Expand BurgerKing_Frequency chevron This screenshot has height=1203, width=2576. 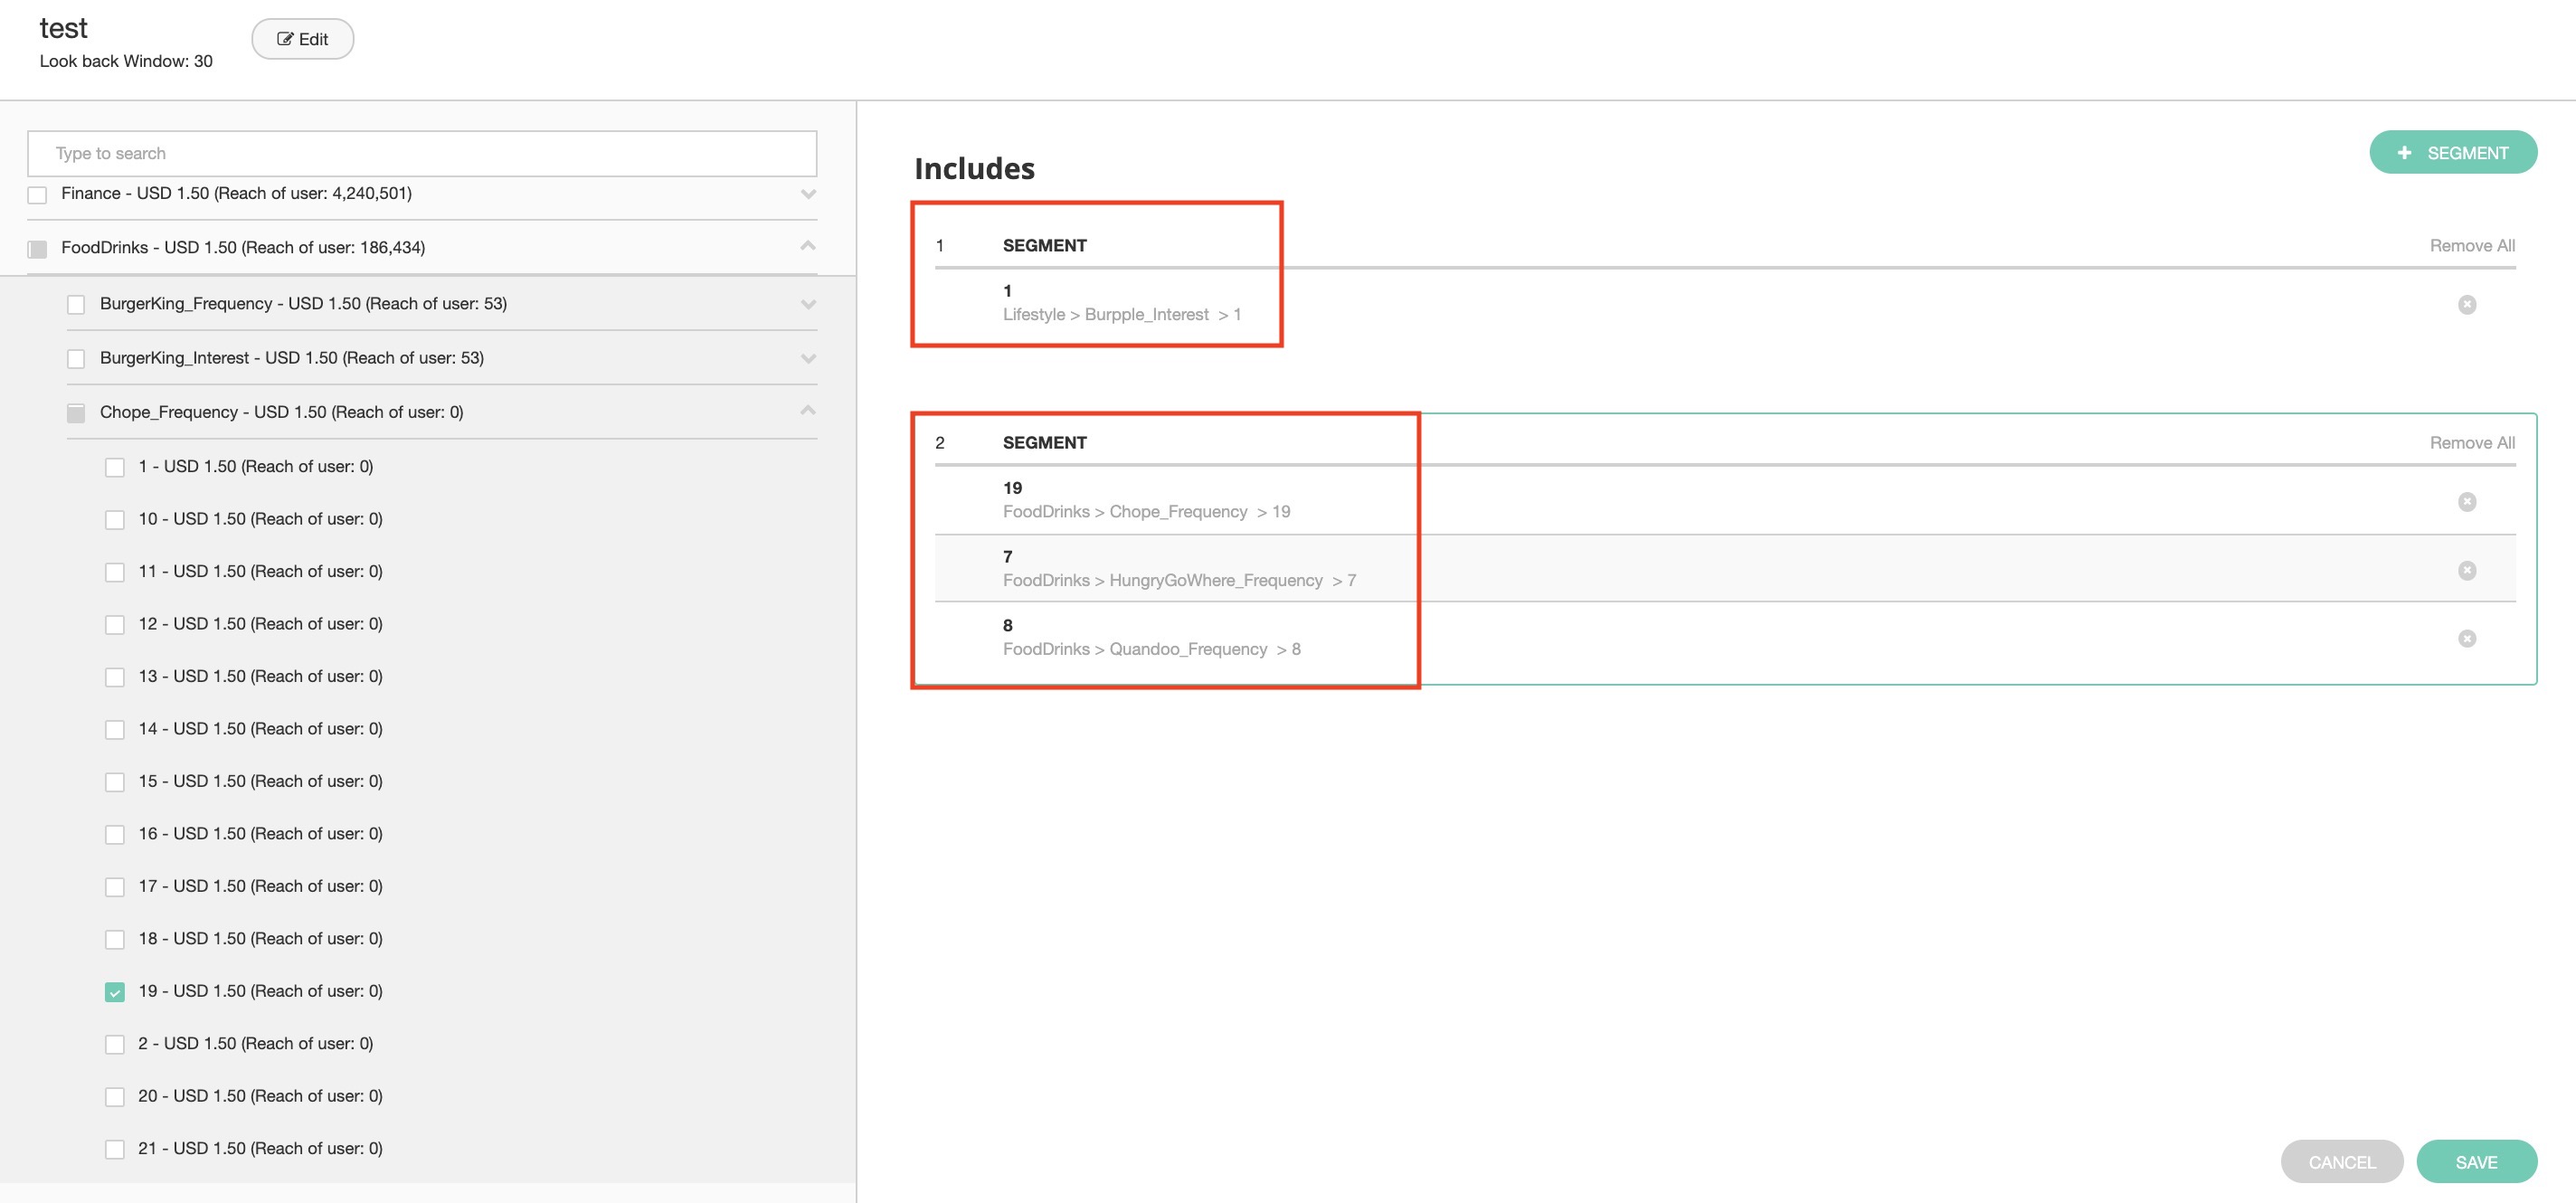click(x=808, y=304)
